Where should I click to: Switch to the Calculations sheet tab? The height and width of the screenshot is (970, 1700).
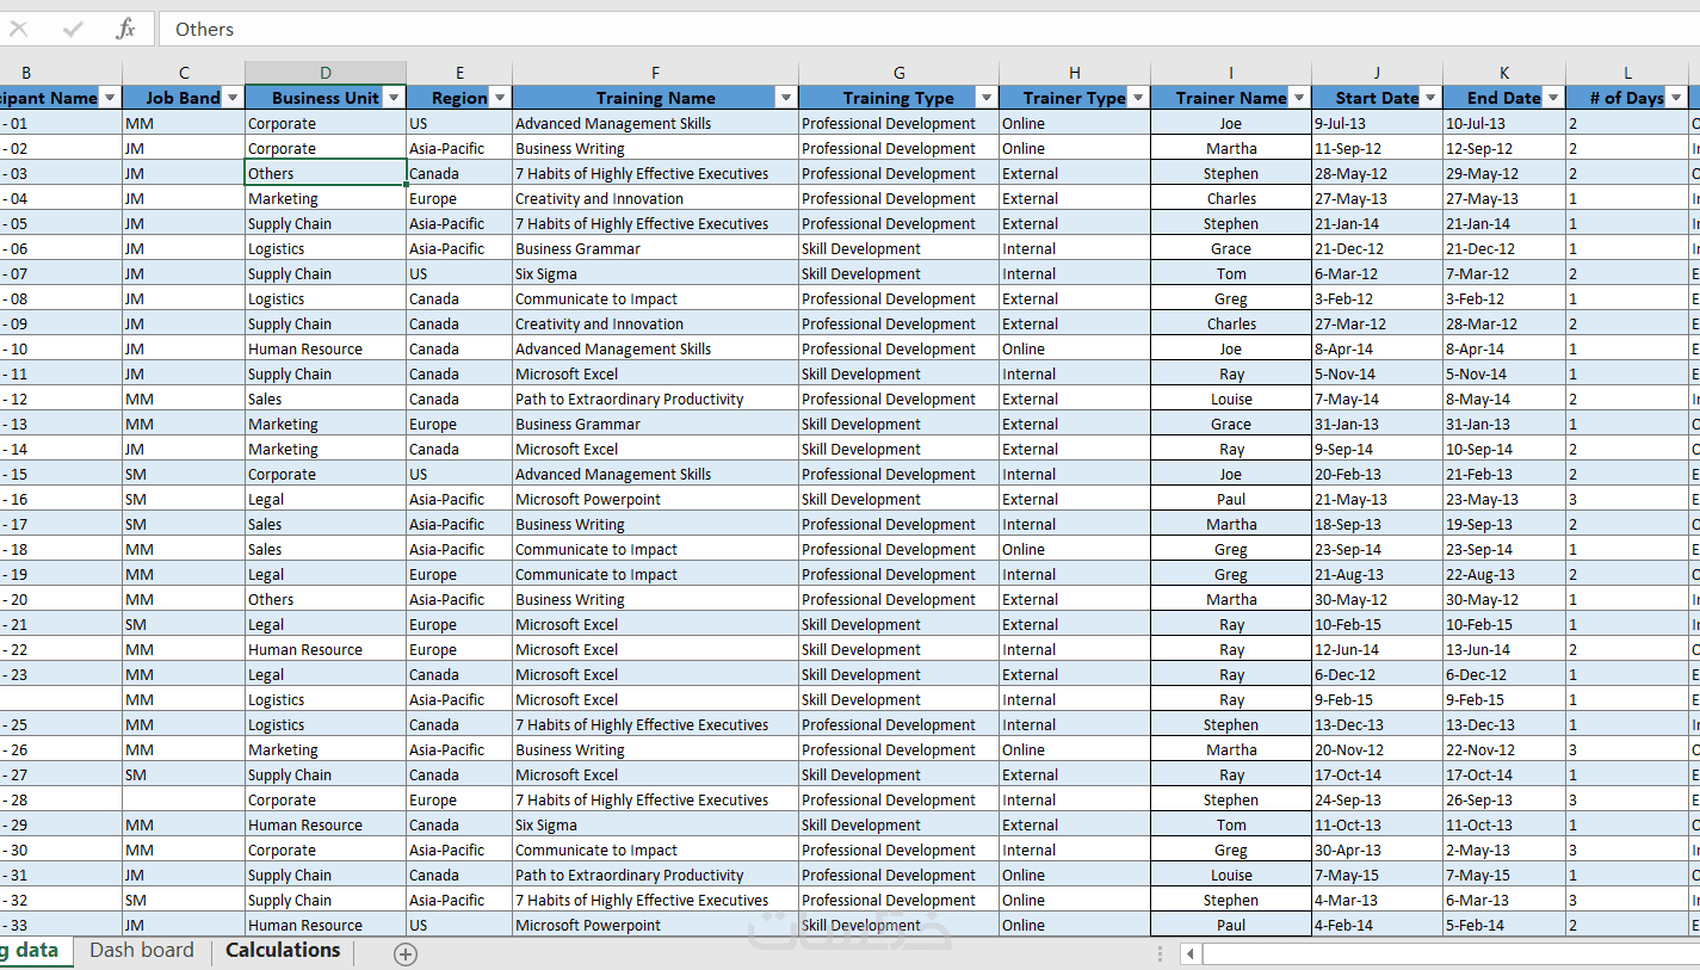(283, 950)
